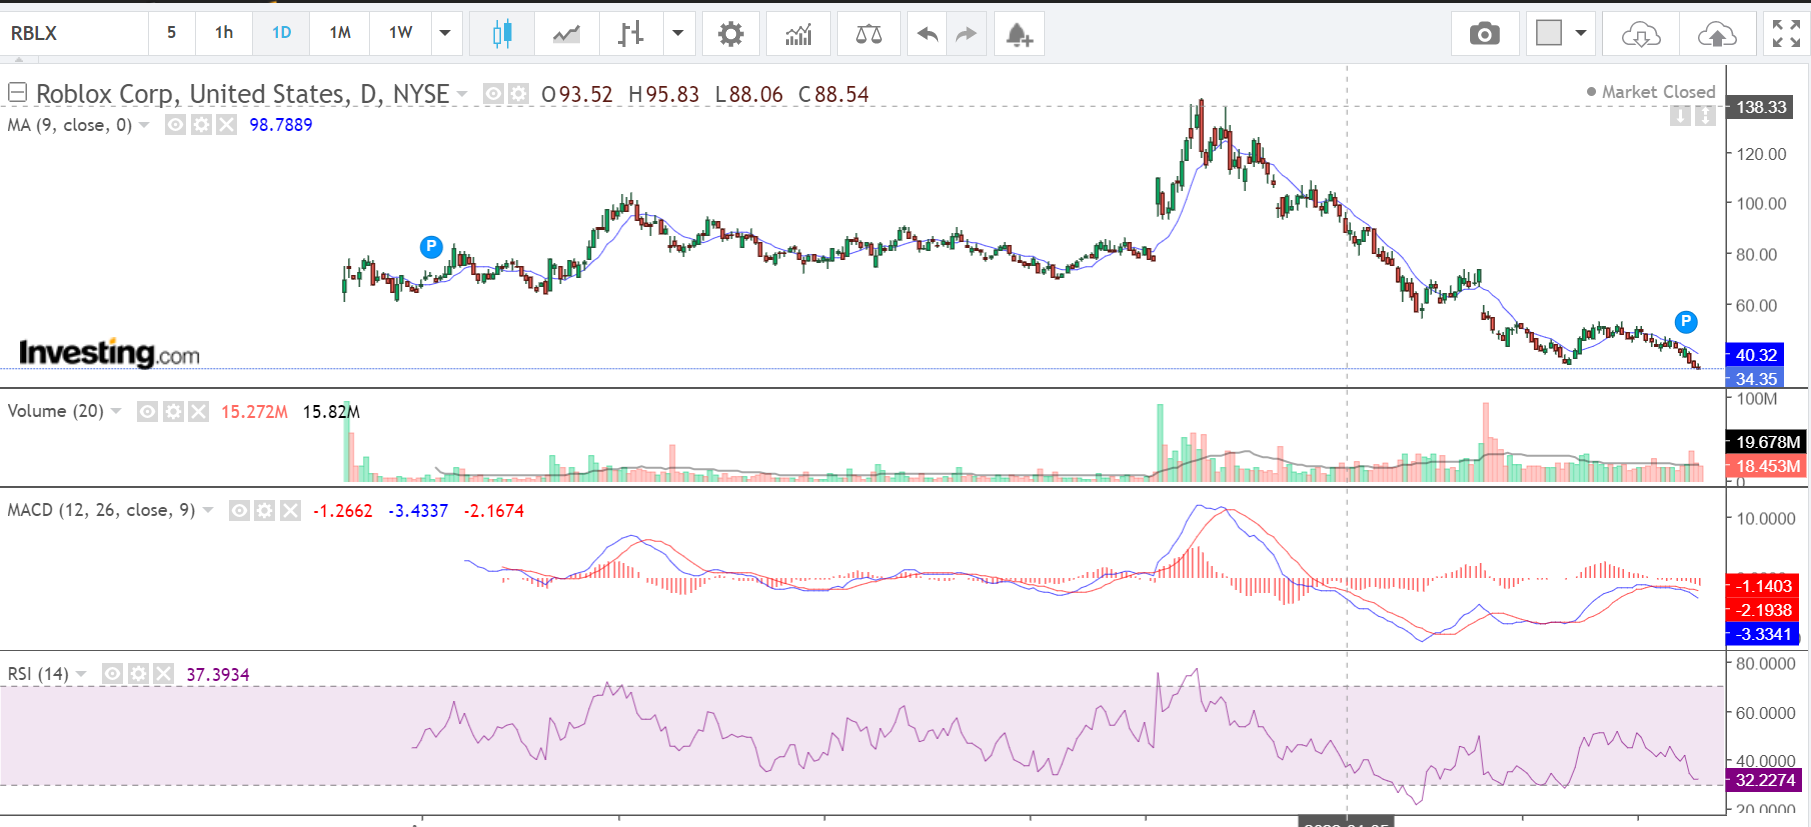Load chart layout from cloud
Viewport: 1811px width, 827px height.
[1641, 34]
